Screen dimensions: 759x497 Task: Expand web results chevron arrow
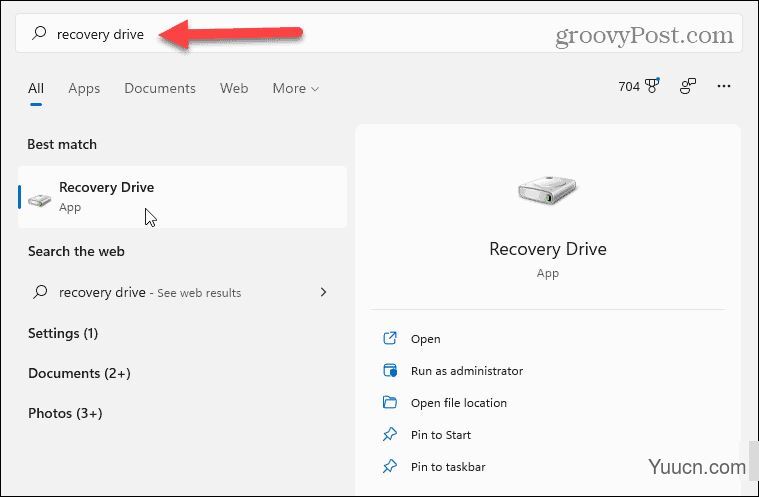[323, 292]
